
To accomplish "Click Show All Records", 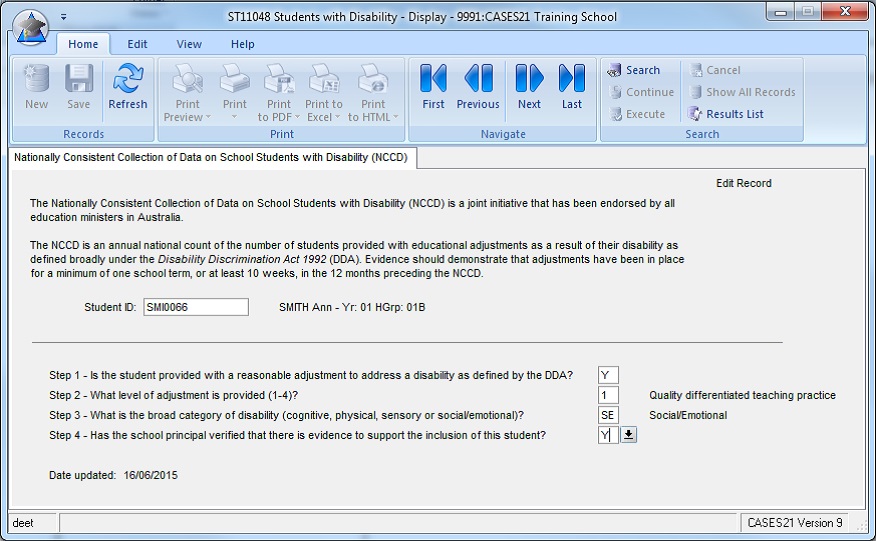I will pos(741,92).
